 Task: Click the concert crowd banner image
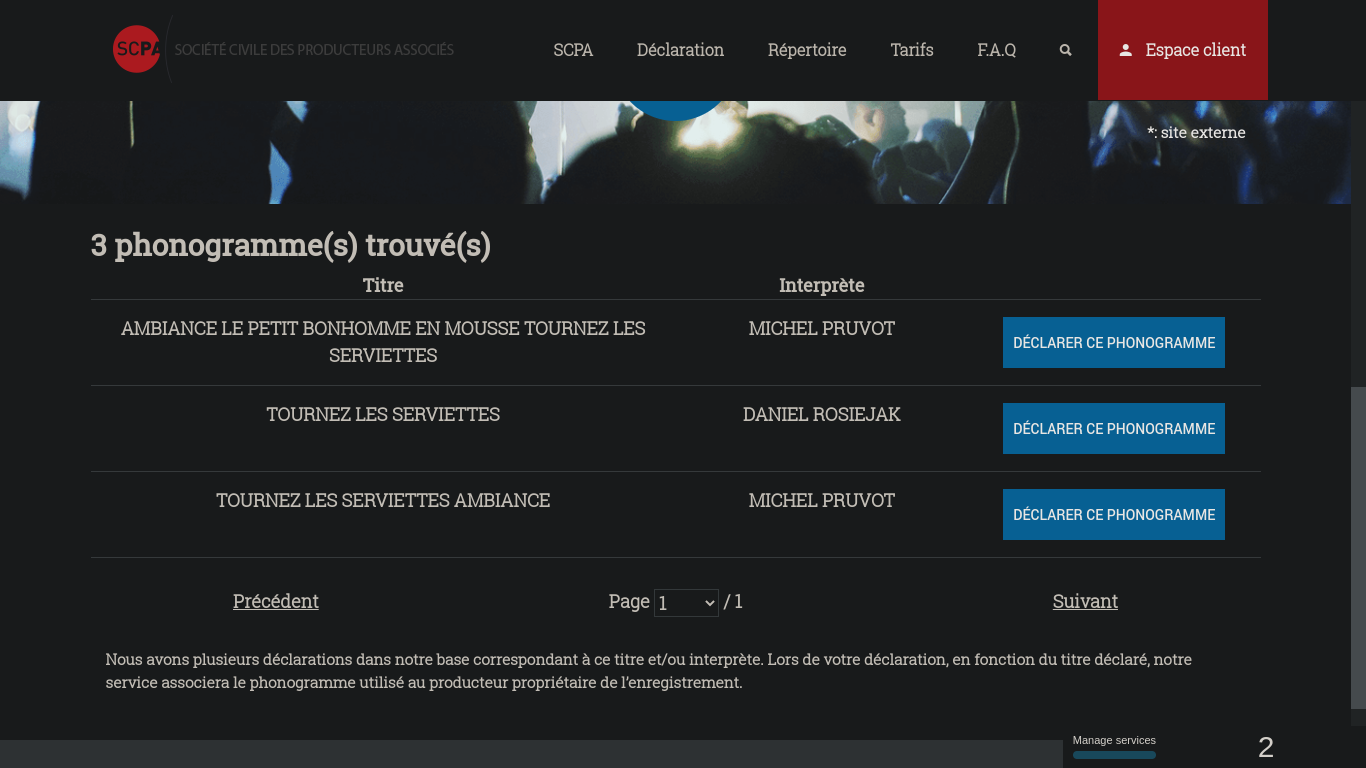pyautogui.click(x=675, y=152)
